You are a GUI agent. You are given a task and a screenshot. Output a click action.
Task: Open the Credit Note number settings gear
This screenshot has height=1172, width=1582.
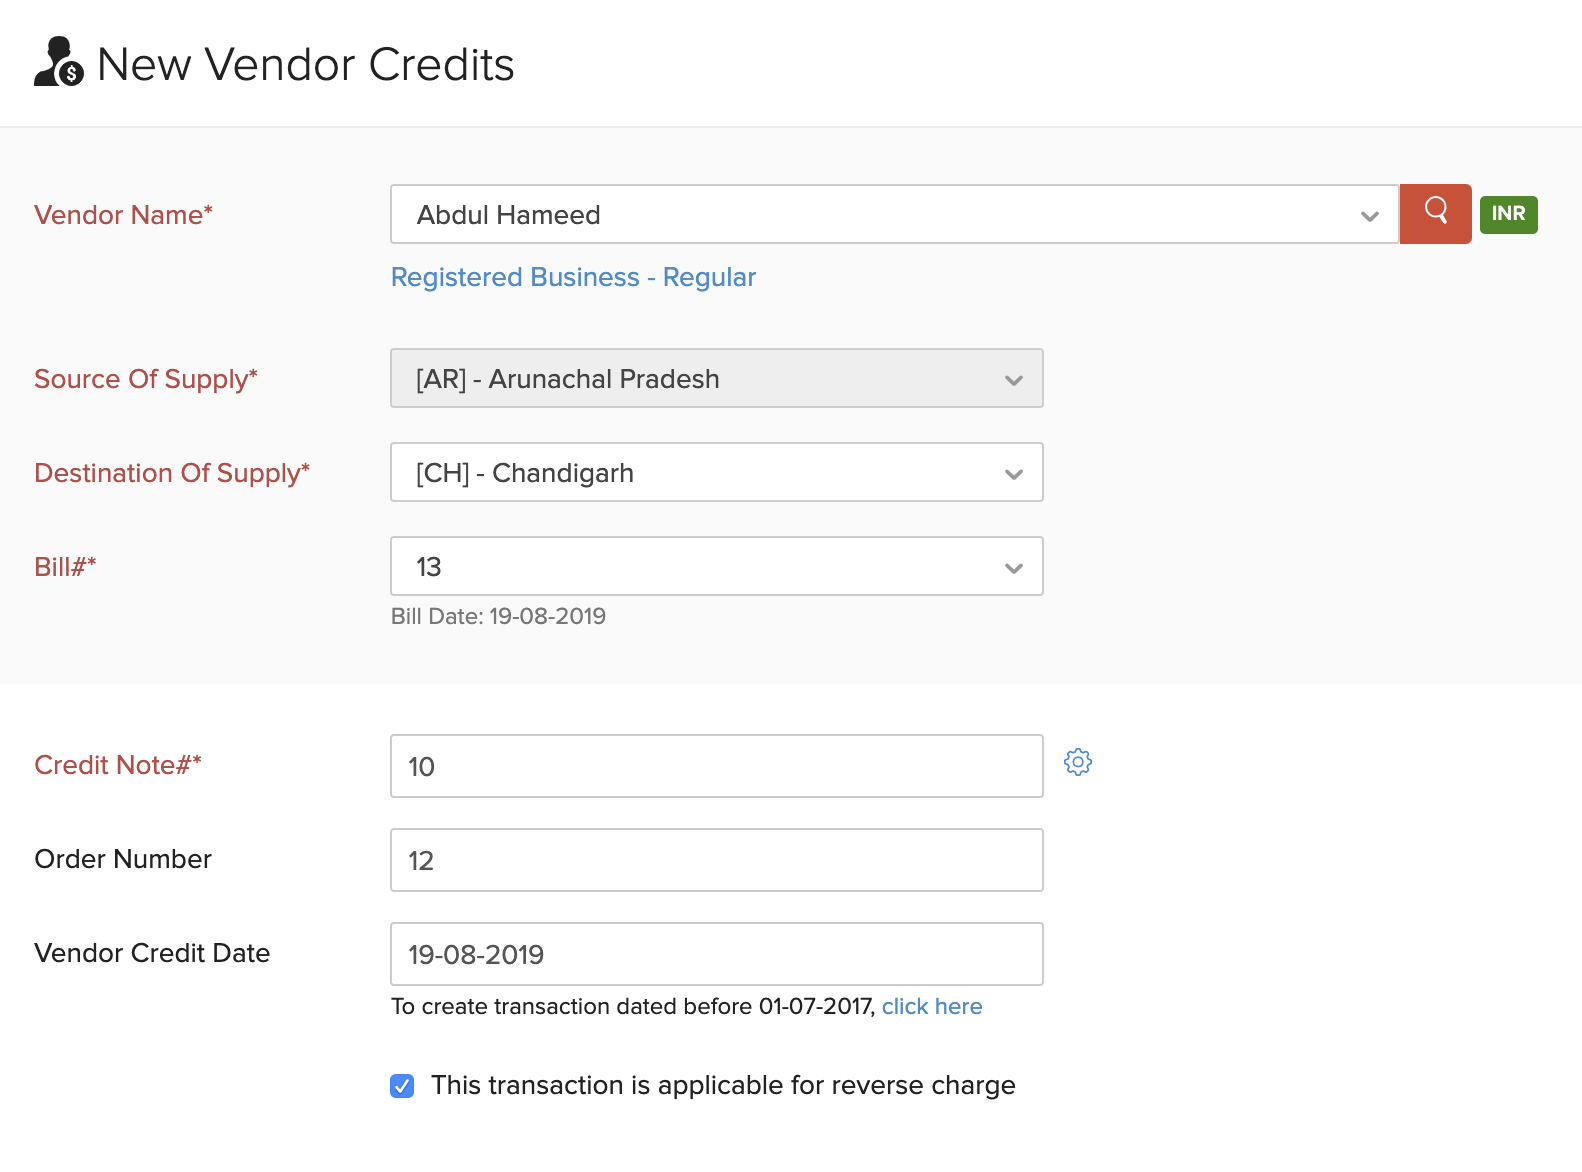coord(1077,763)
